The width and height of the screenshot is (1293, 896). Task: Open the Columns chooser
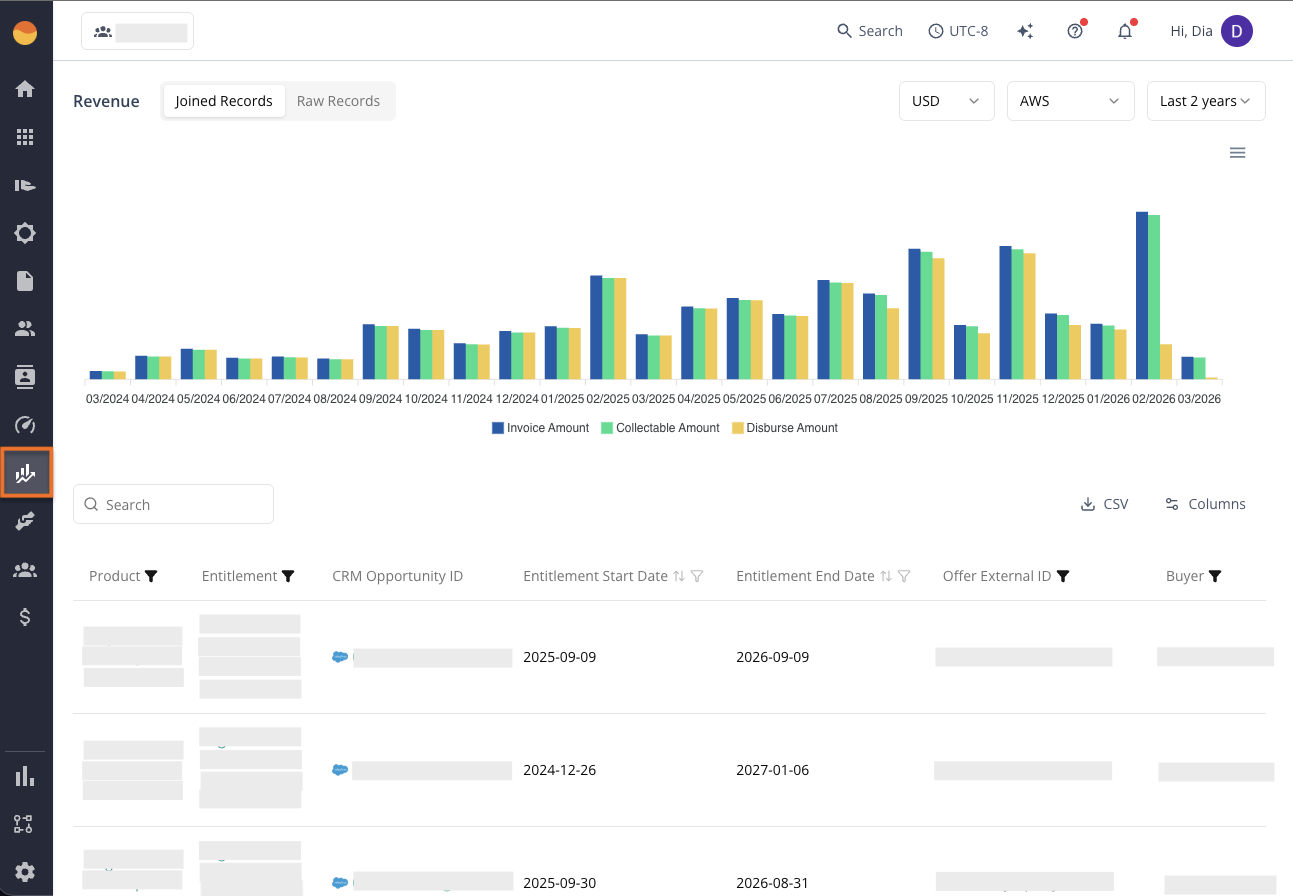(1205, 504)
